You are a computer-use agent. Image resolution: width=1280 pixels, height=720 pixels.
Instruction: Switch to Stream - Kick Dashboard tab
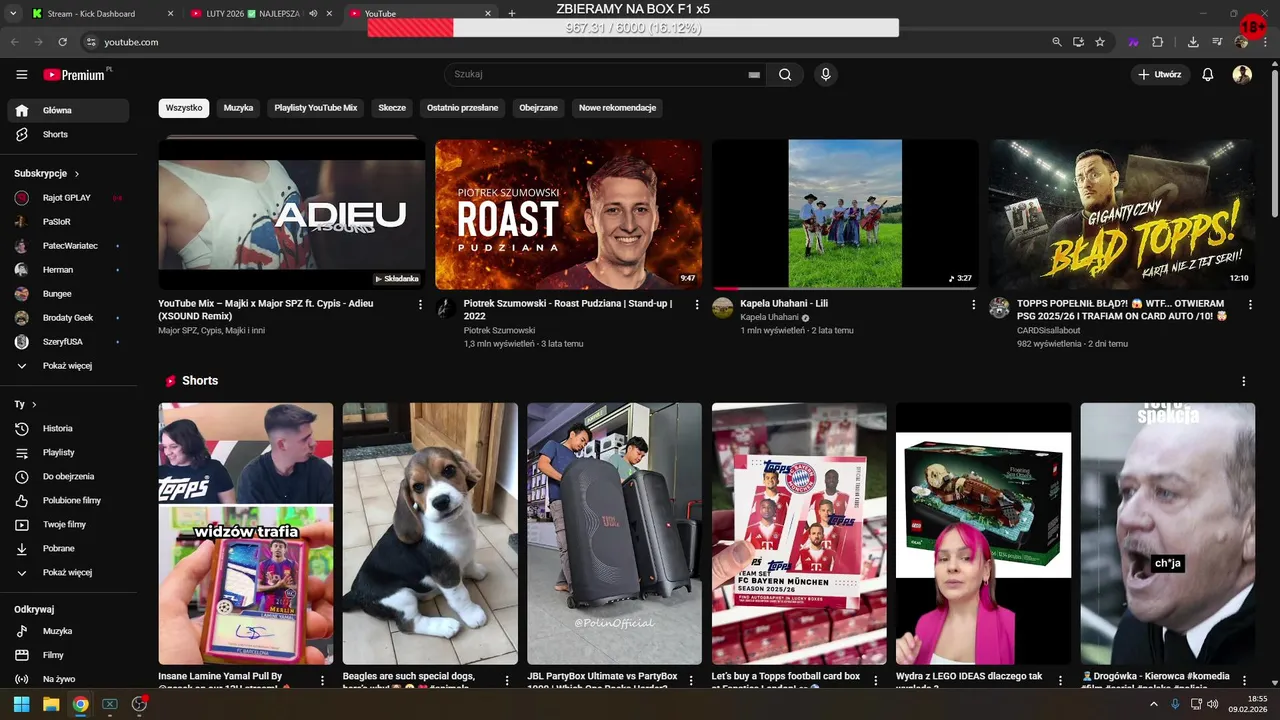[x=100, y=14]
